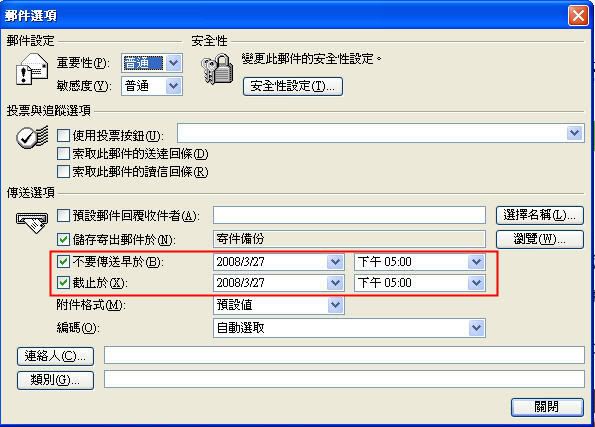Image resolution: width=595 pixels, height=427 pixels.
Task: Close the 郵件選項 dialog with the X
Action: 578,16
